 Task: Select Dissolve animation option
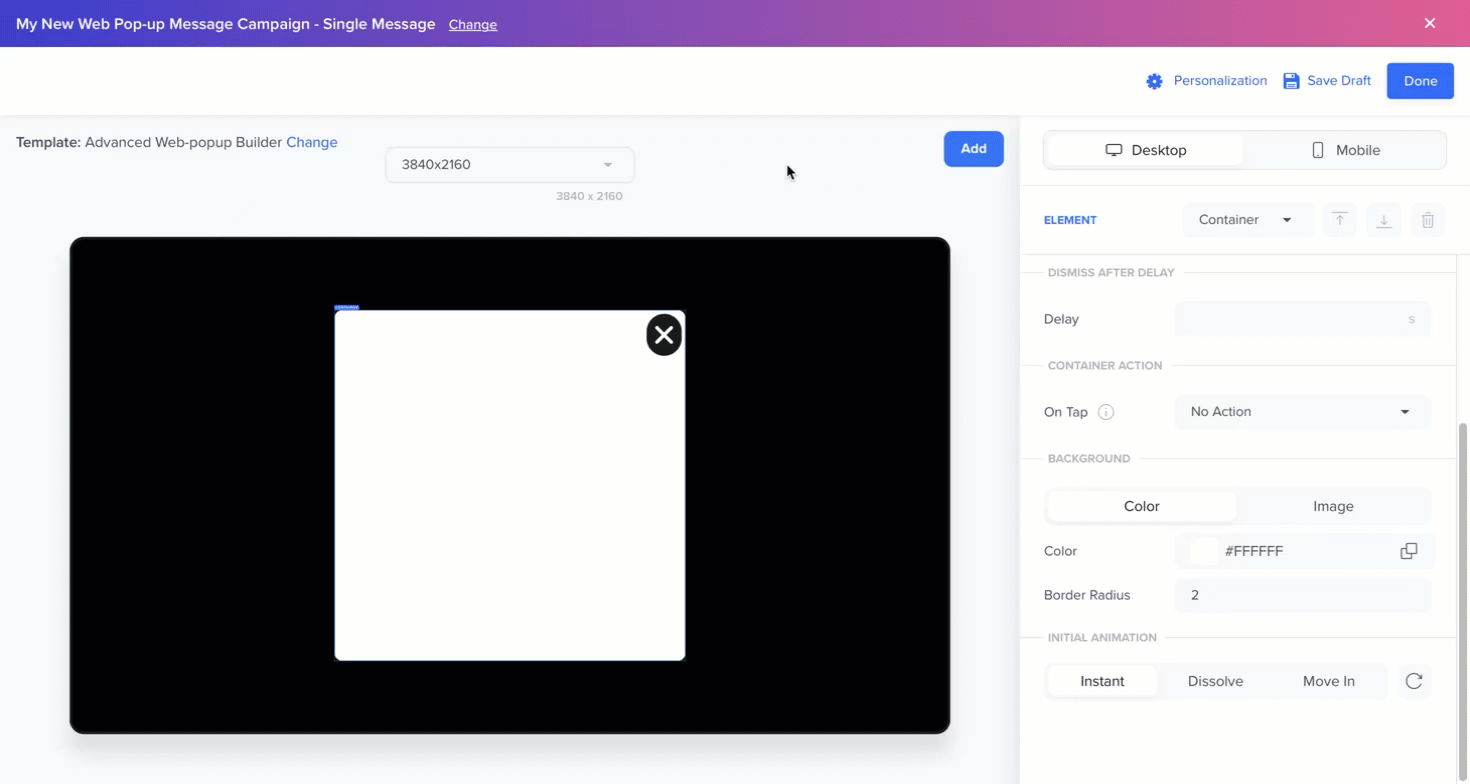pyautogui.click(x=1215, y=681)
